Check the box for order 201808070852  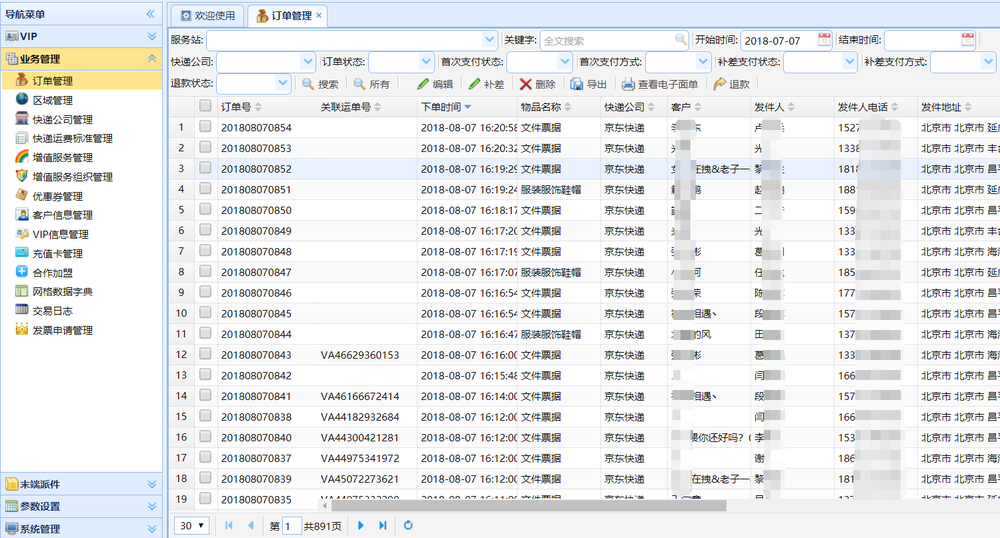click(205, 168)
